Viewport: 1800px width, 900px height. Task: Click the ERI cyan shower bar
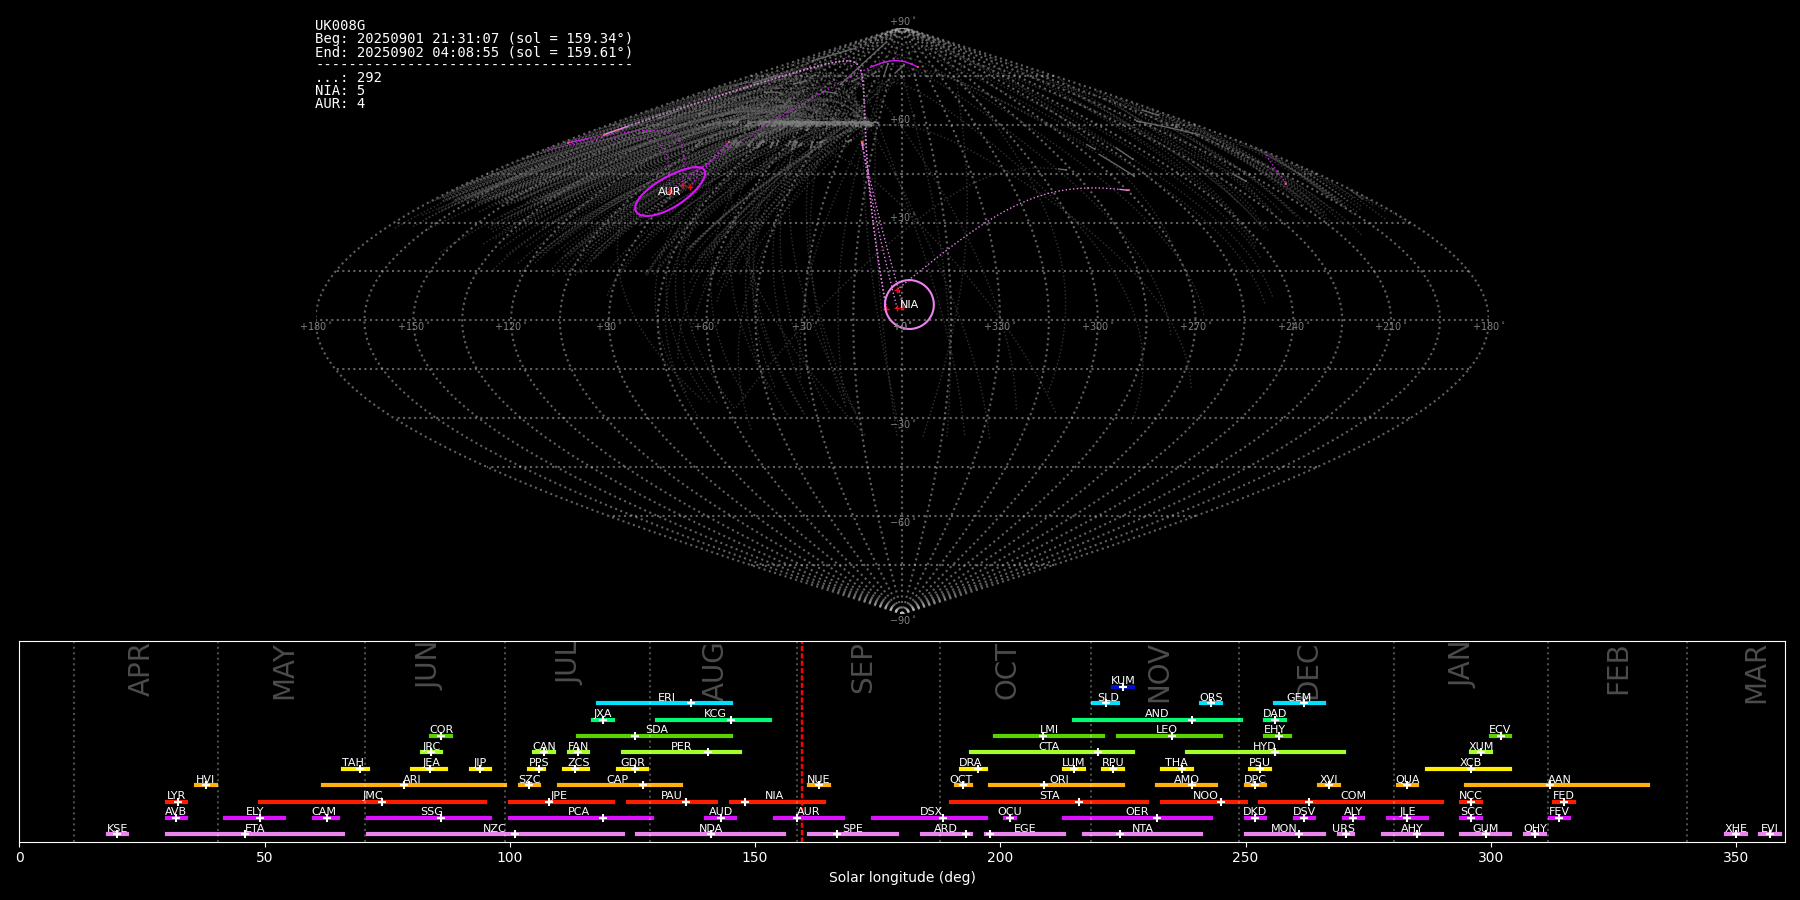tap(664, 703)
